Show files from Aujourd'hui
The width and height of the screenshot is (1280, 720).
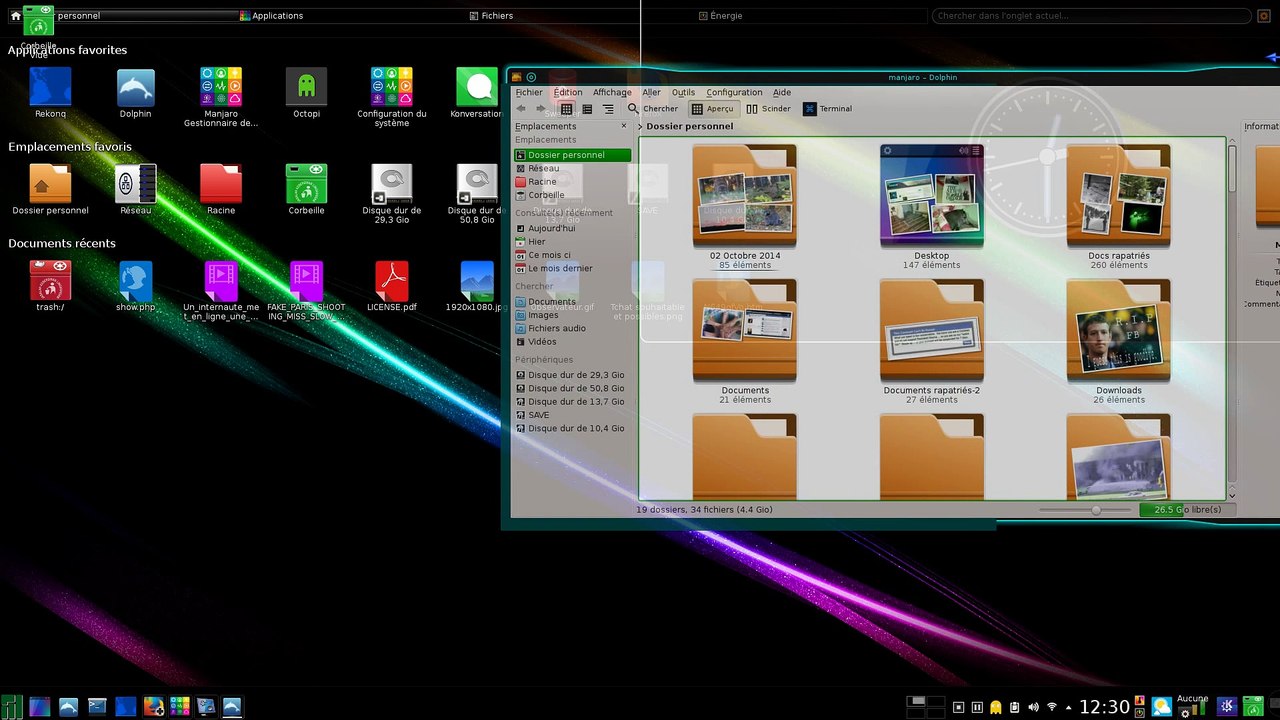[x=573, y=228]
